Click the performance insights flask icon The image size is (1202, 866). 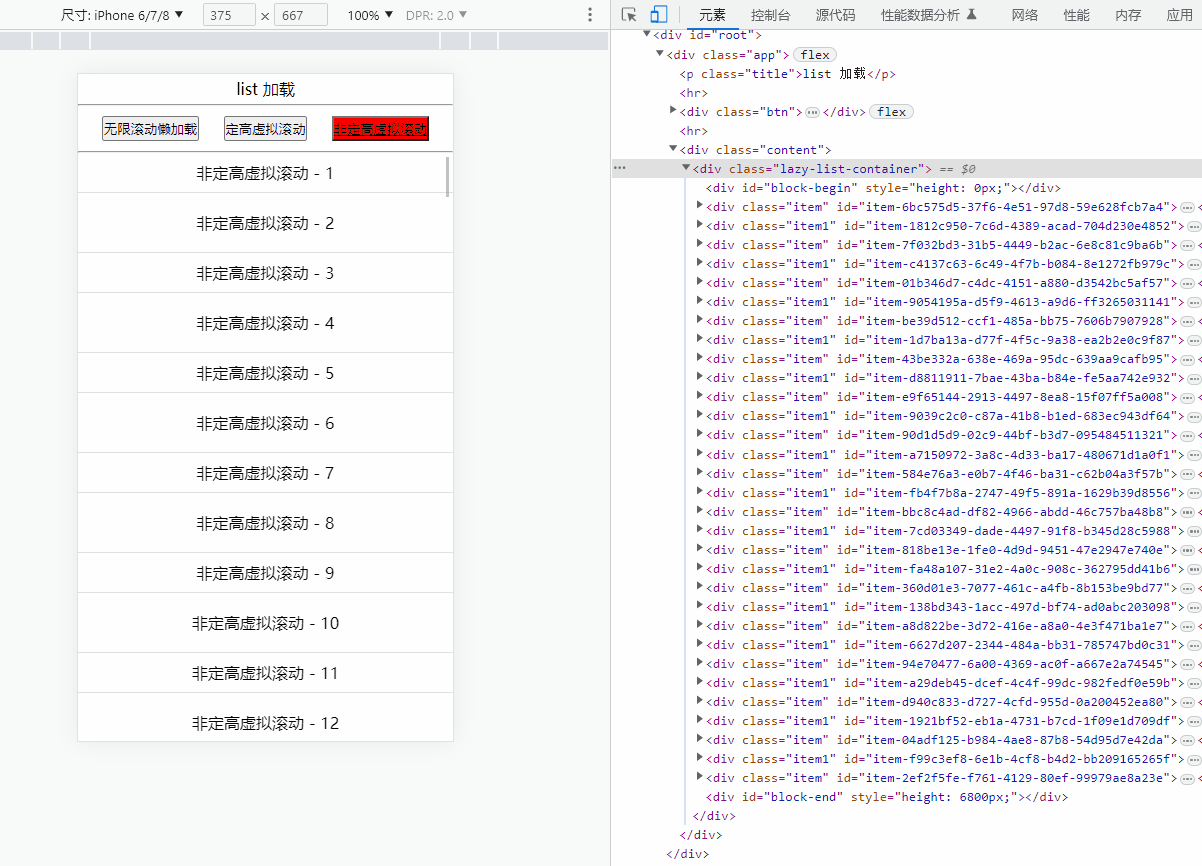[972, 15]
